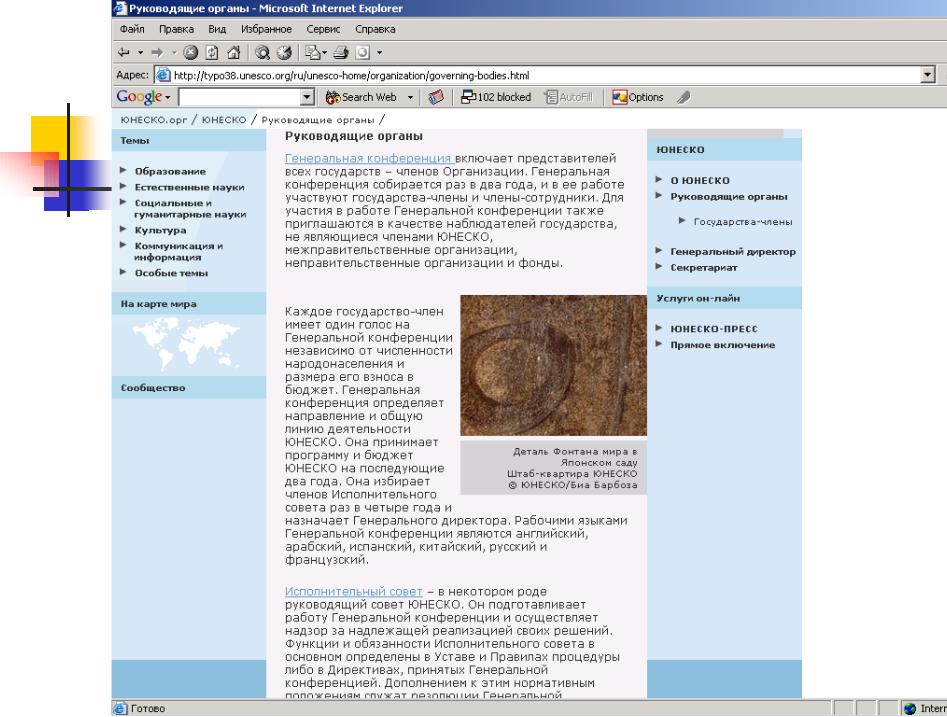The image size is (947, 717).
Task: Click the Прямое включение link
Action: coord(722,345)
